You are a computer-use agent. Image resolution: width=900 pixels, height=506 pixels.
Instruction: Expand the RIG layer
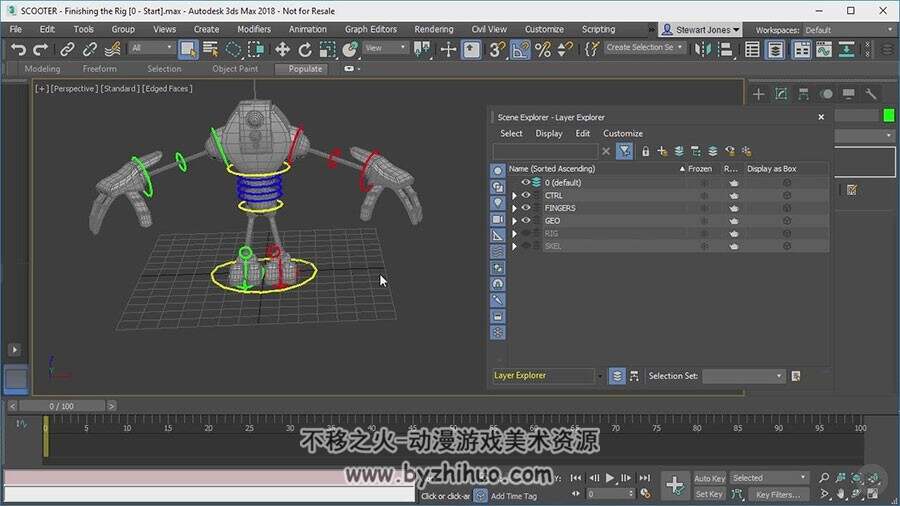click(514, 233)
